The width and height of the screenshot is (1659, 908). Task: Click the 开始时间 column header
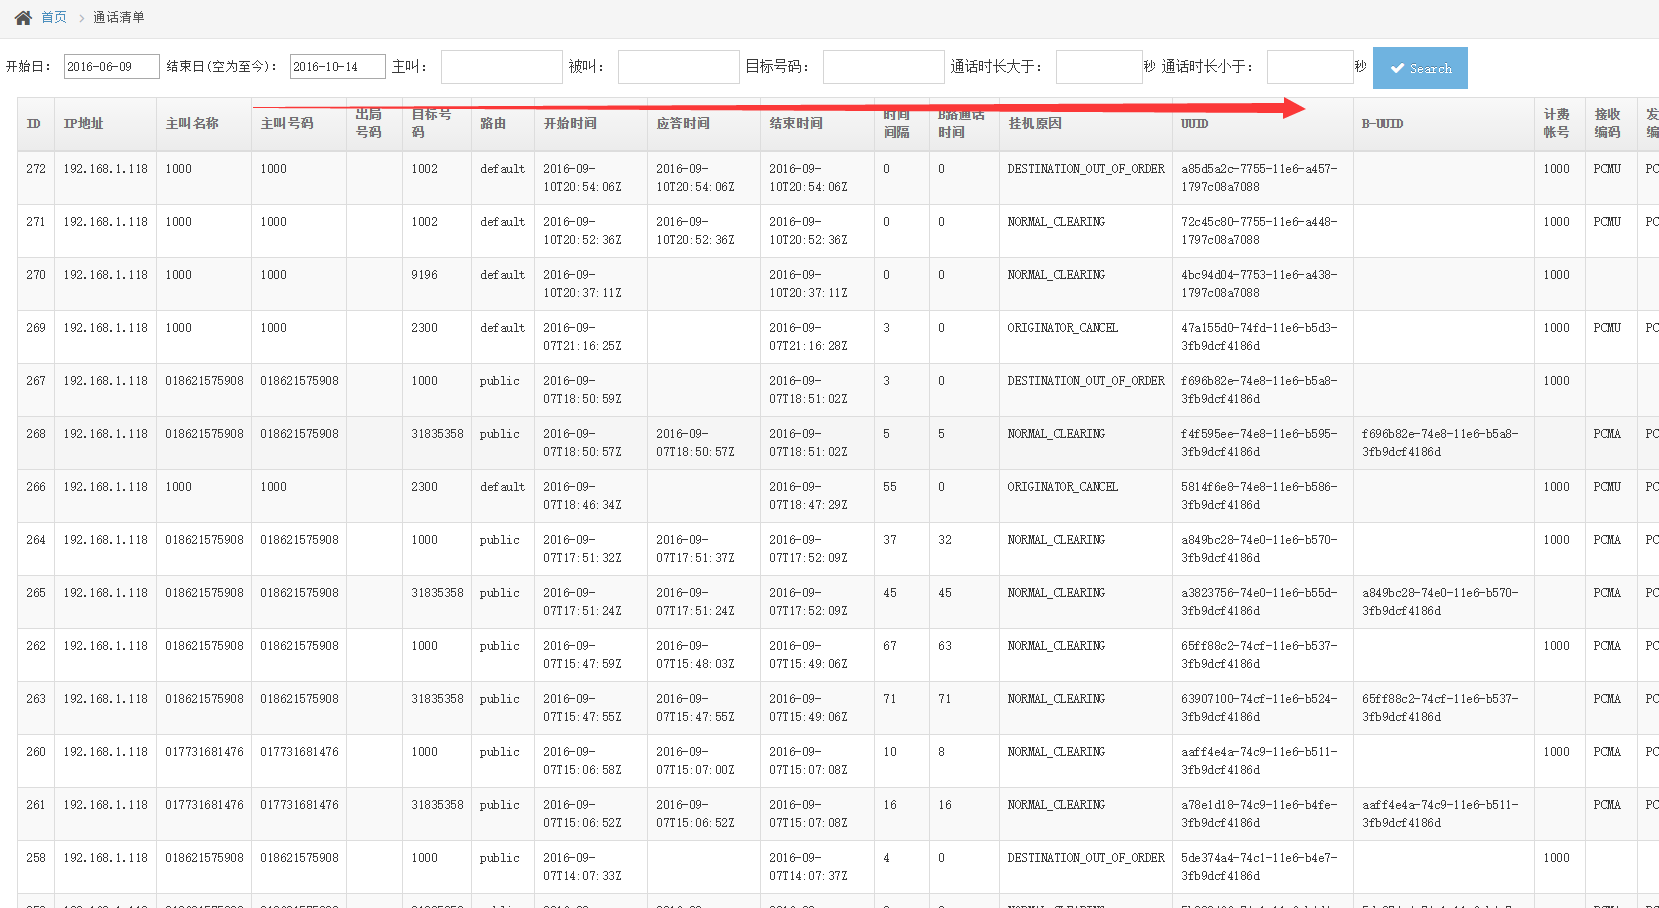point(570,124)
